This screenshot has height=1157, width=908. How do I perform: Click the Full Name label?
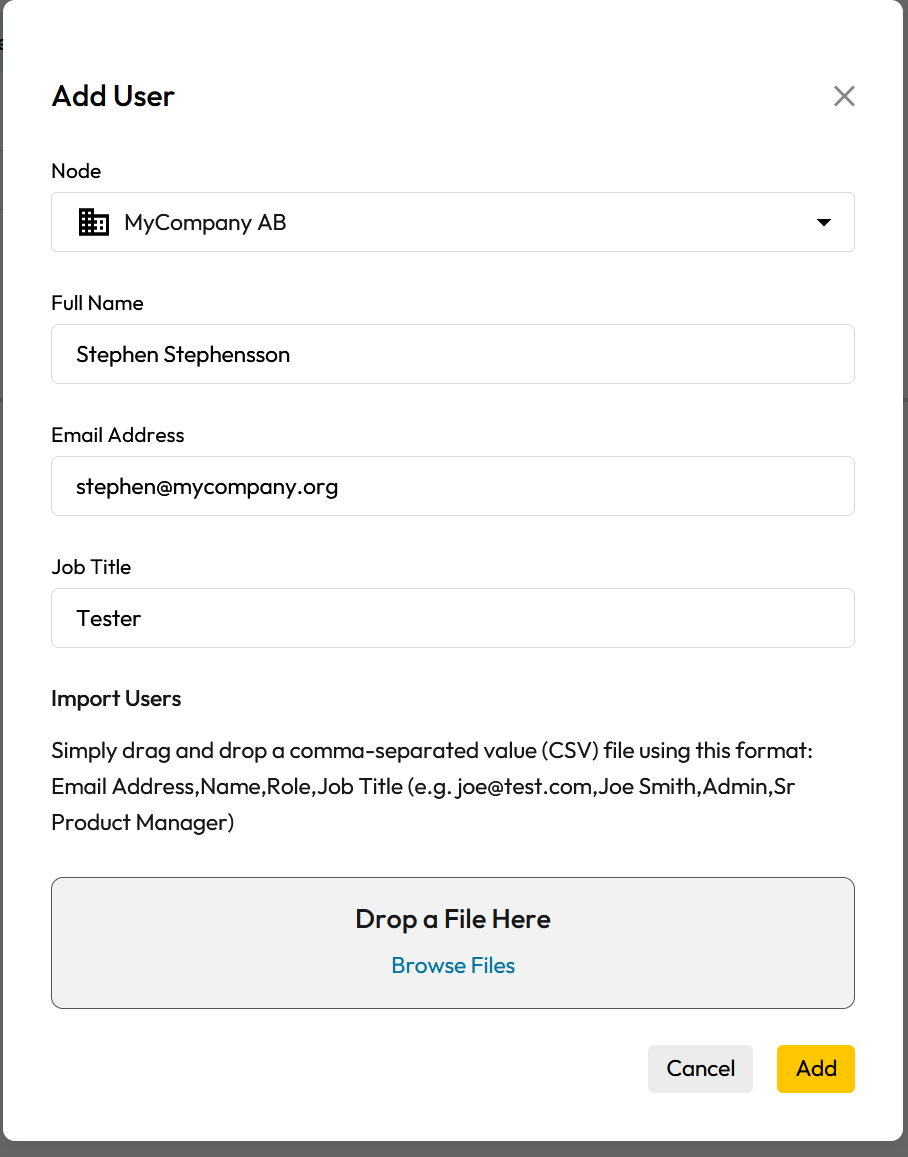pyautogui.click(x=97, y=303)
